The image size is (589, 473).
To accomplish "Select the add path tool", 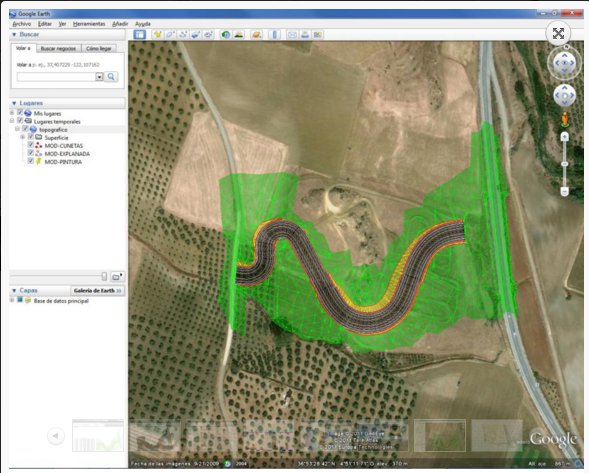I will [x=183, y=35].
